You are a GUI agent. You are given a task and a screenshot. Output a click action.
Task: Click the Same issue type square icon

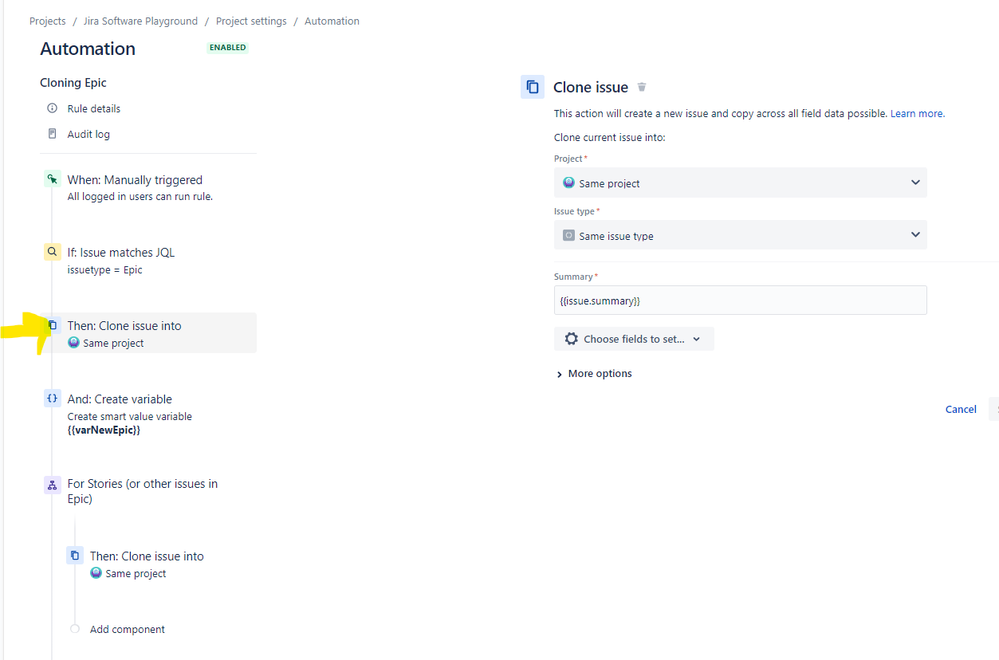569,236
